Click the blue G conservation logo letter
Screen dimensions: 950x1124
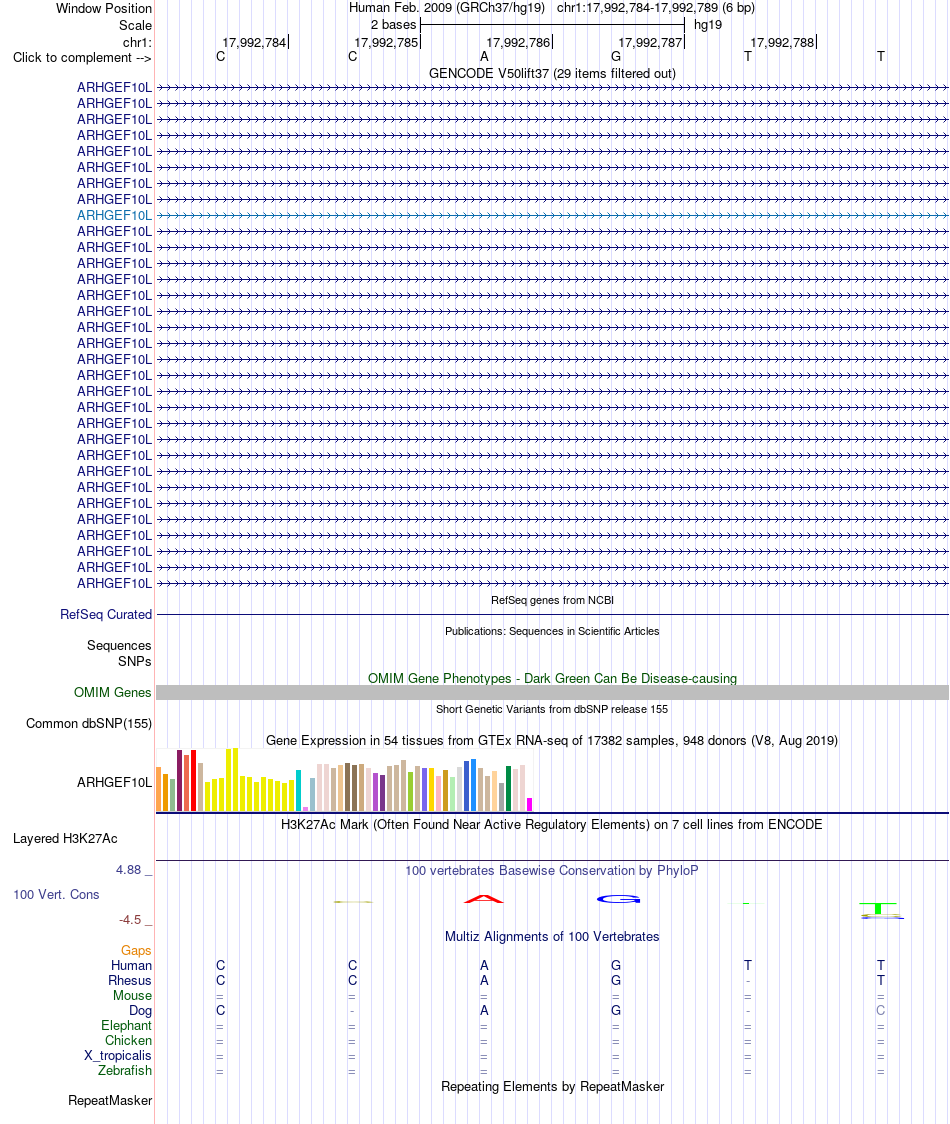[x=618, y=899]
